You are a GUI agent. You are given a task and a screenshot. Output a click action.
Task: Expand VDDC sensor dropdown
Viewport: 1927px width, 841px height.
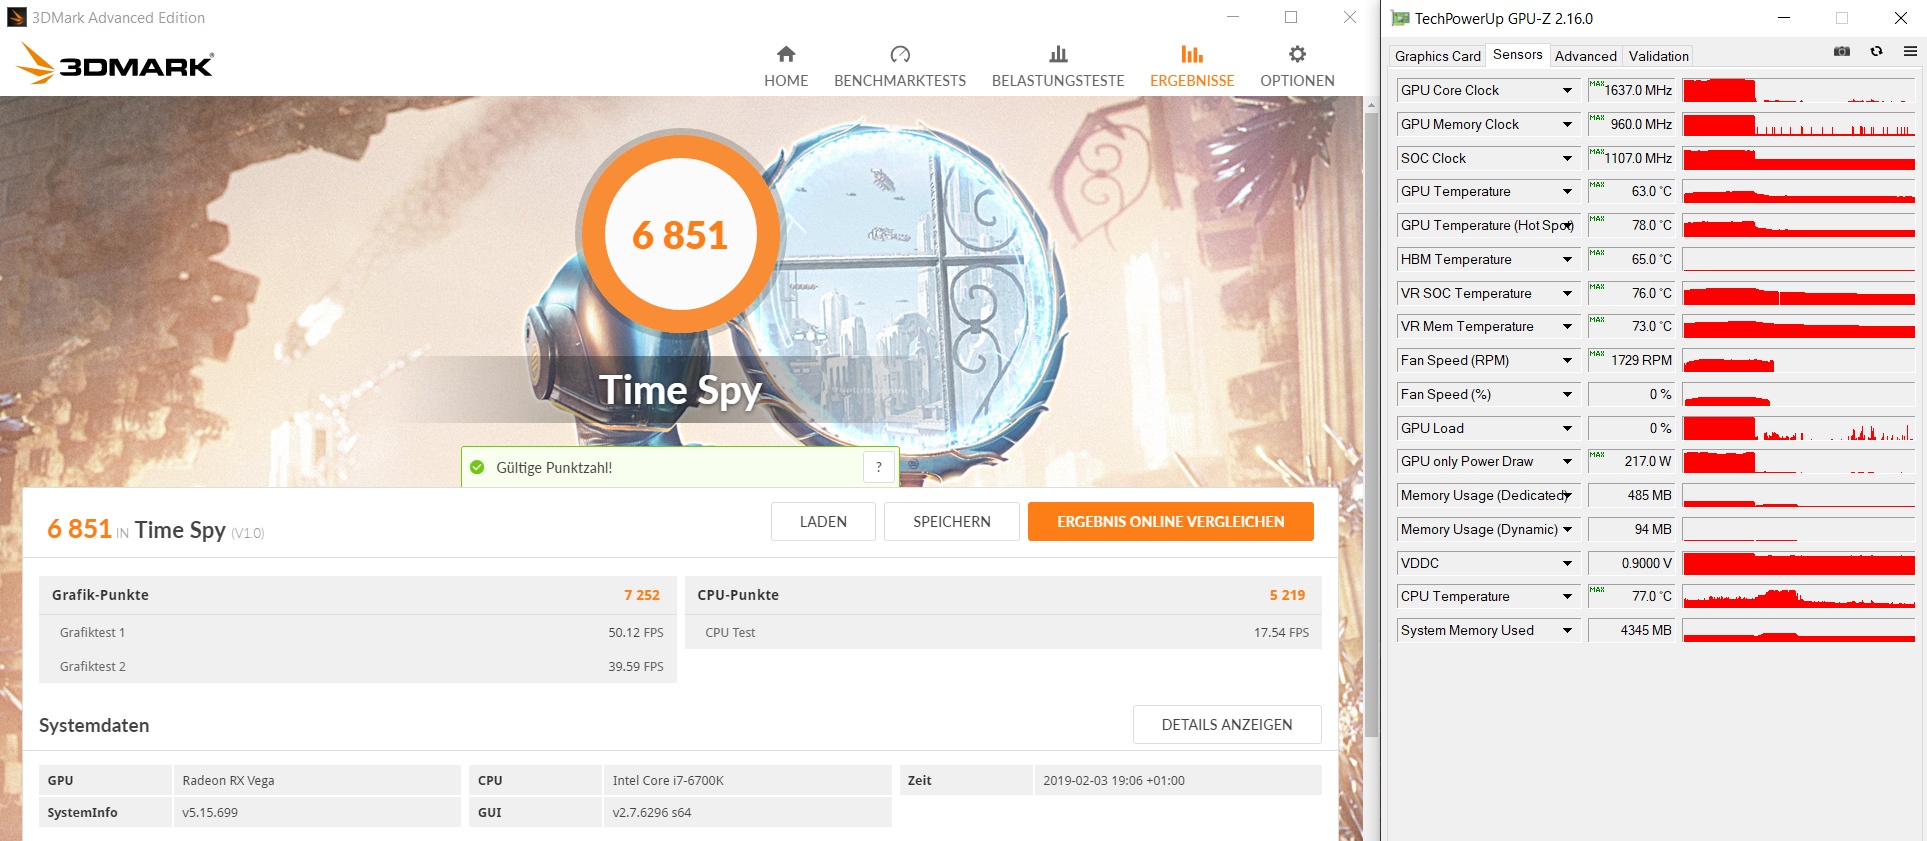1567,563
